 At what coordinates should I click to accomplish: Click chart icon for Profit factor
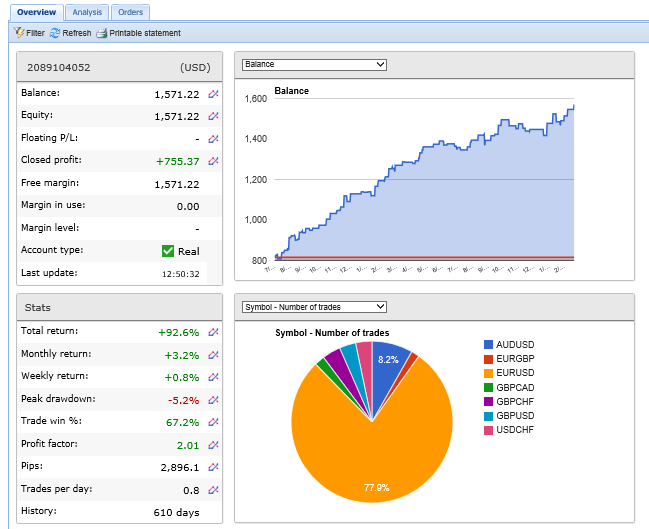(x=213, y=444)
